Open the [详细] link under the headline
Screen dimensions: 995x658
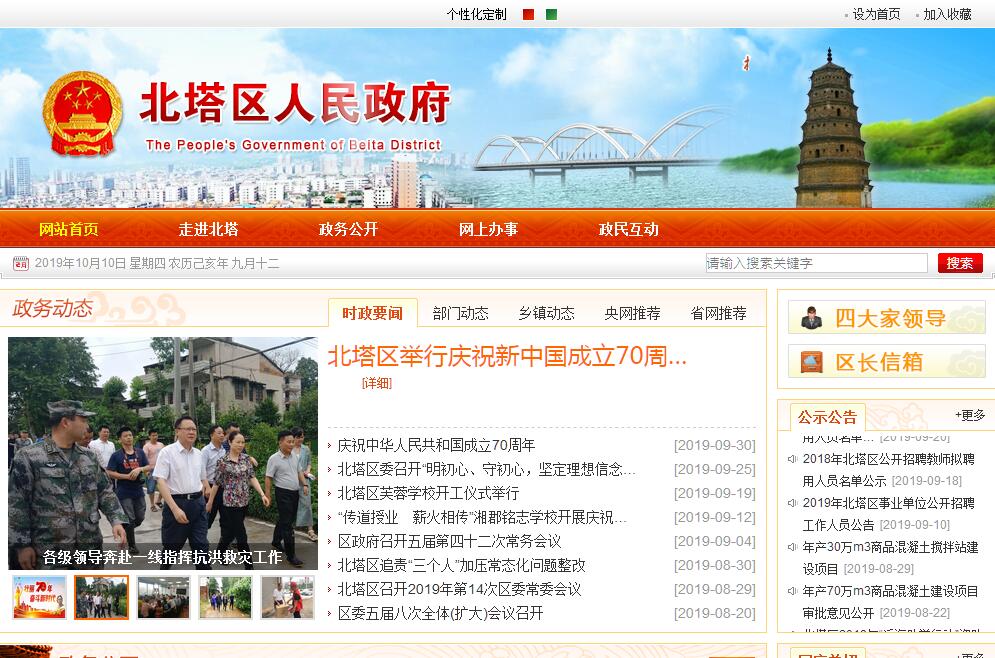point(377,383)
